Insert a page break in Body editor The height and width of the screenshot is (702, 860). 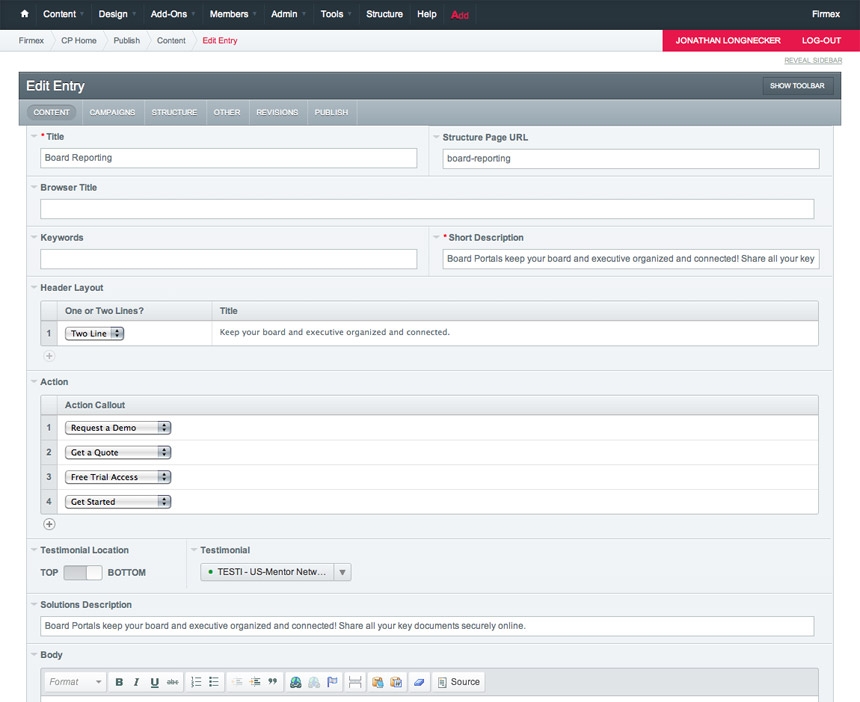coord(355,682)
